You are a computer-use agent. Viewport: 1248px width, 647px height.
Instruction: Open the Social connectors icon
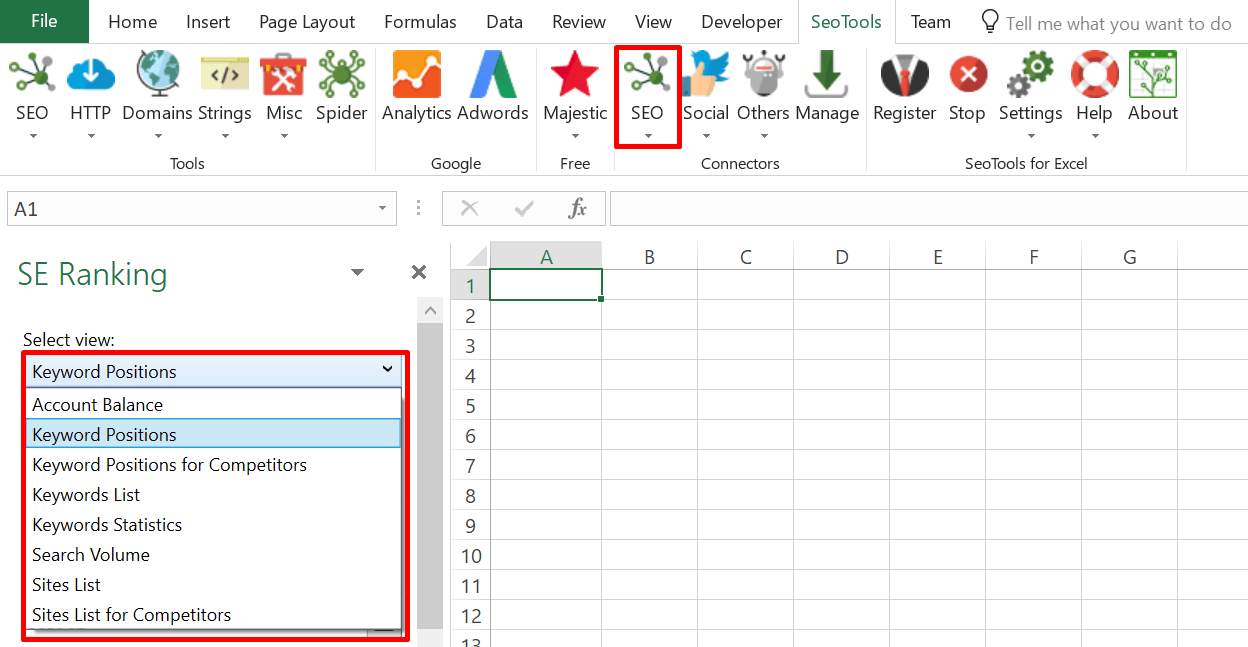tap(706, 76)
